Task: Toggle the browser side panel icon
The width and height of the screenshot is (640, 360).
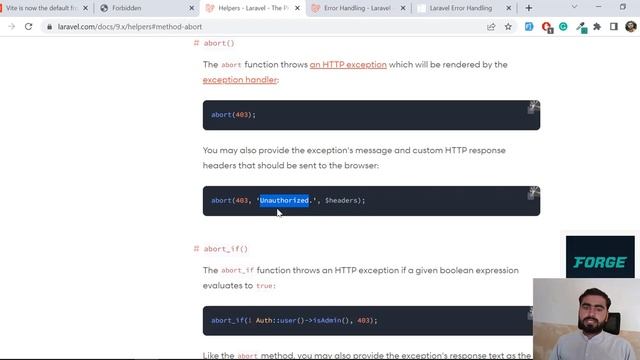Action: click(x=613, y=27)
